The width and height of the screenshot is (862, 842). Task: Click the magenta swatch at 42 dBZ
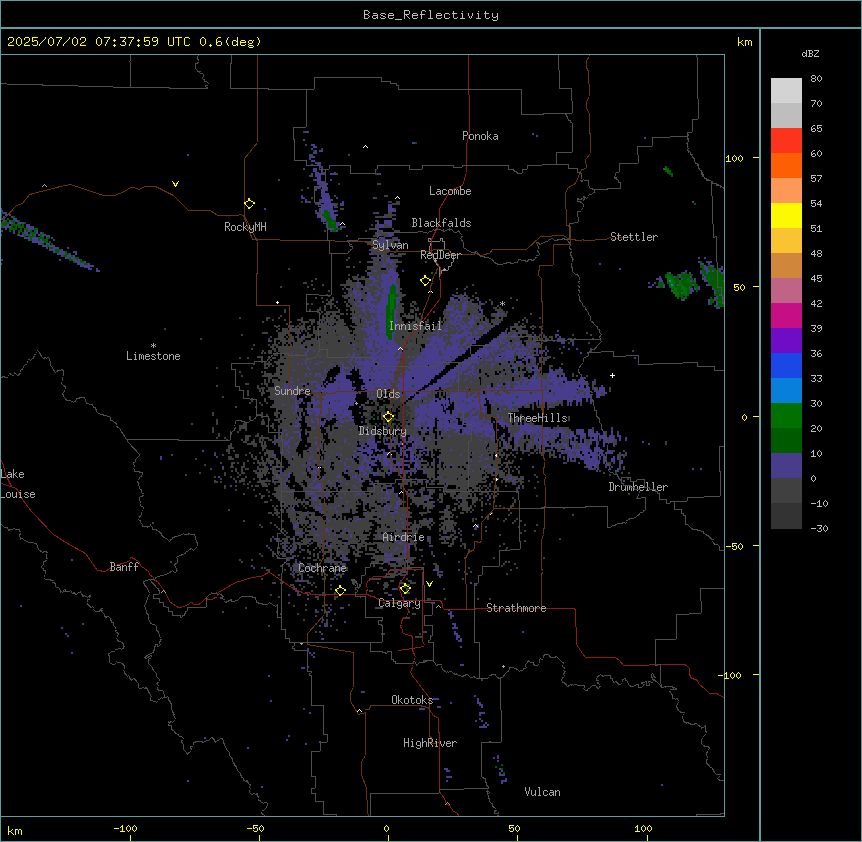(x=786, y=315)
